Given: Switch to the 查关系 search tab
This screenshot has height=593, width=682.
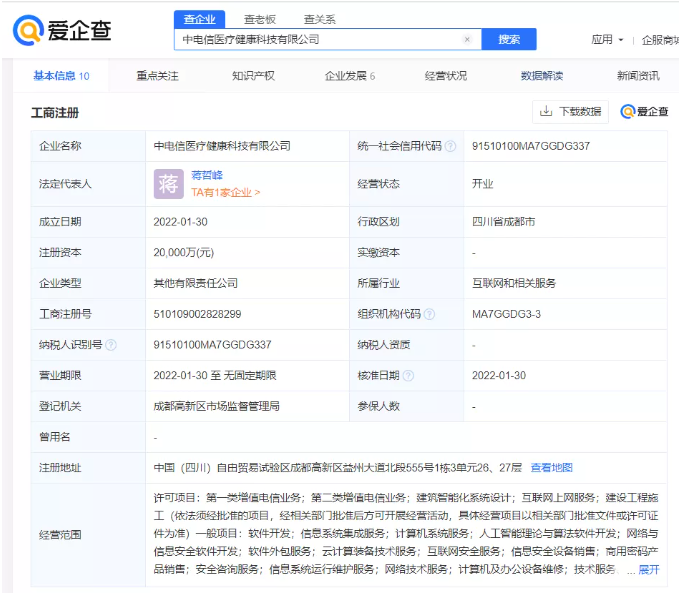Looking at the screenshot, I should point(319,20).
